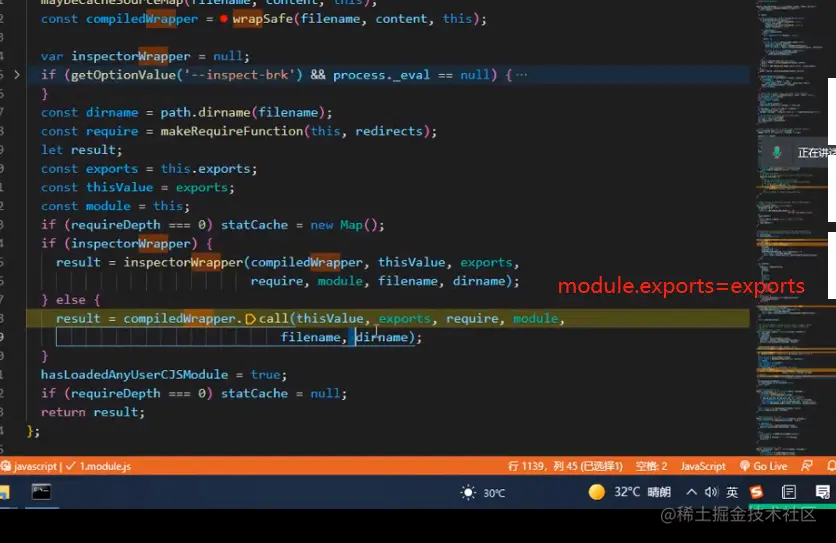Click the makeRequireFunction call
Screen dimensions: 836x543
click(232, 131)
